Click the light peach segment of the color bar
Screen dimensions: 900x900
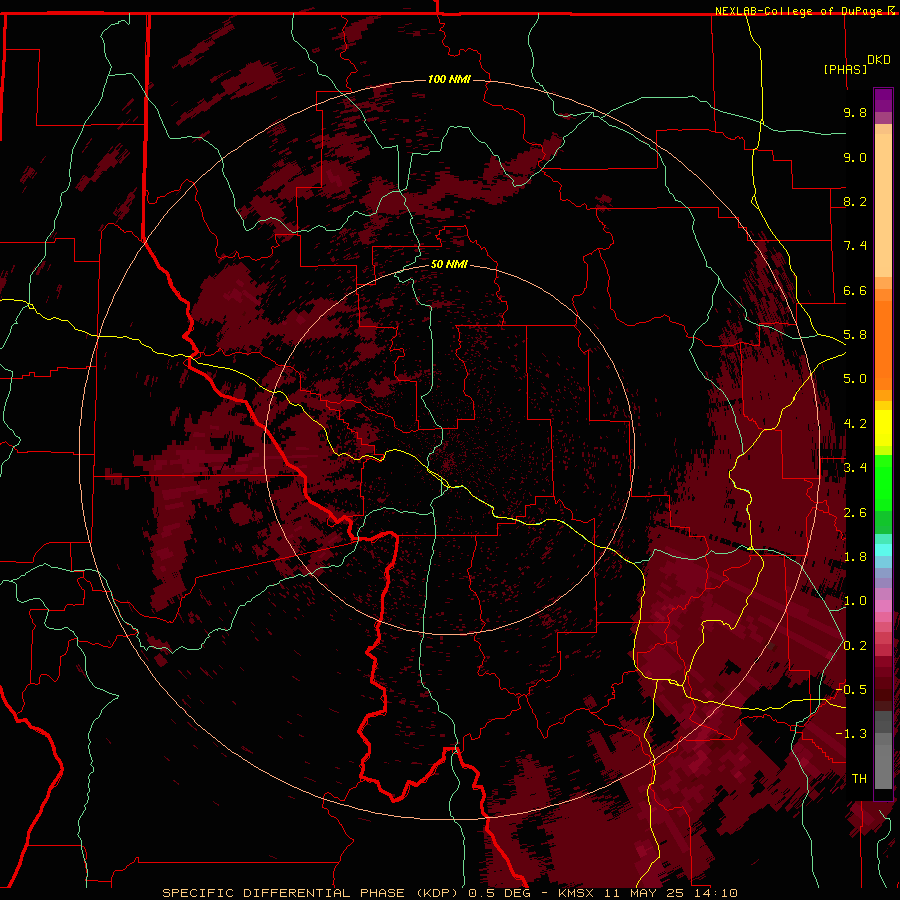click(883, 205)
